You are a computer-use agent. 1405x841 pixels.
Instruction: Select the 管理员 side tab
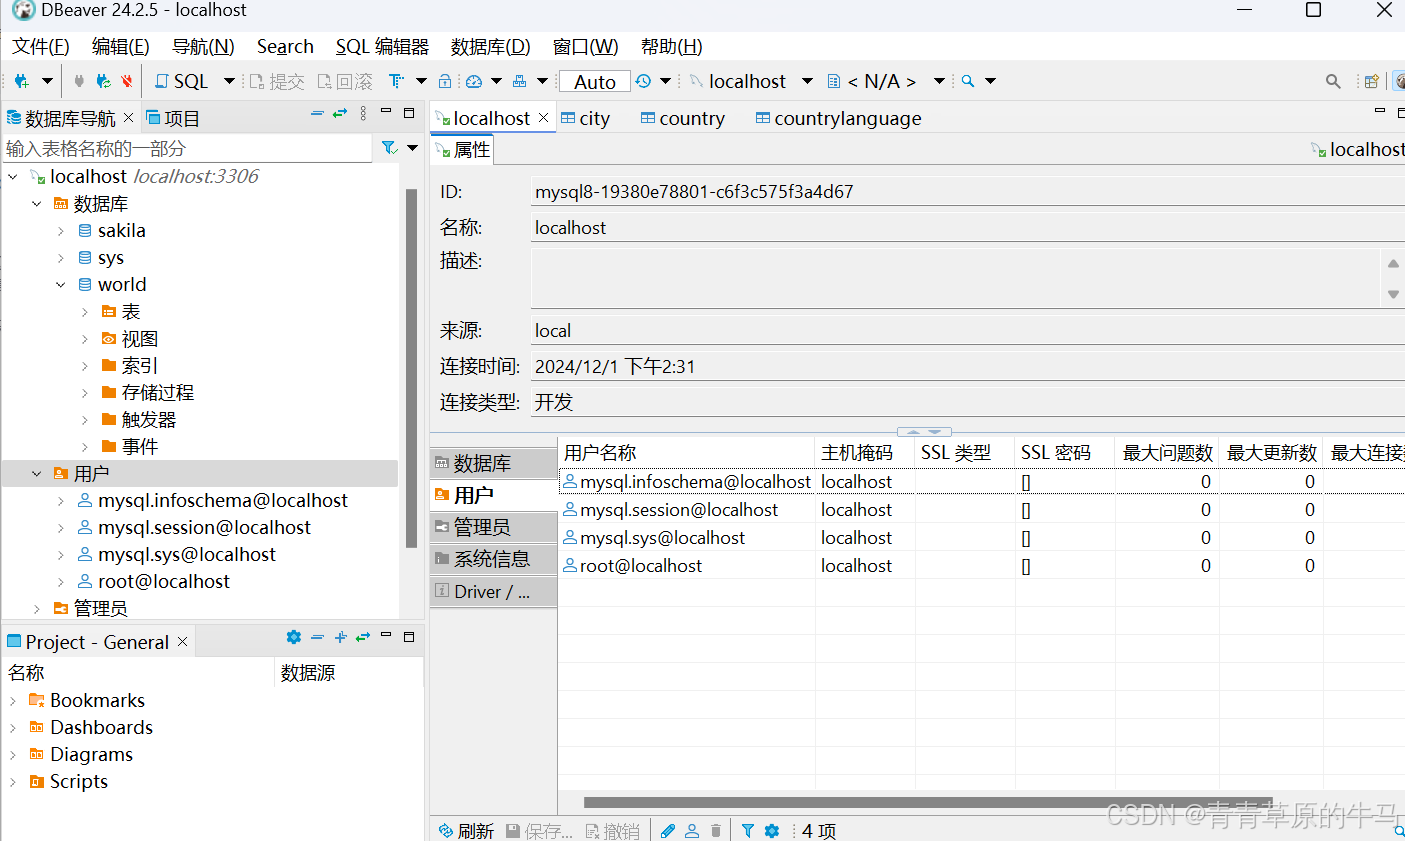point(493,527)
